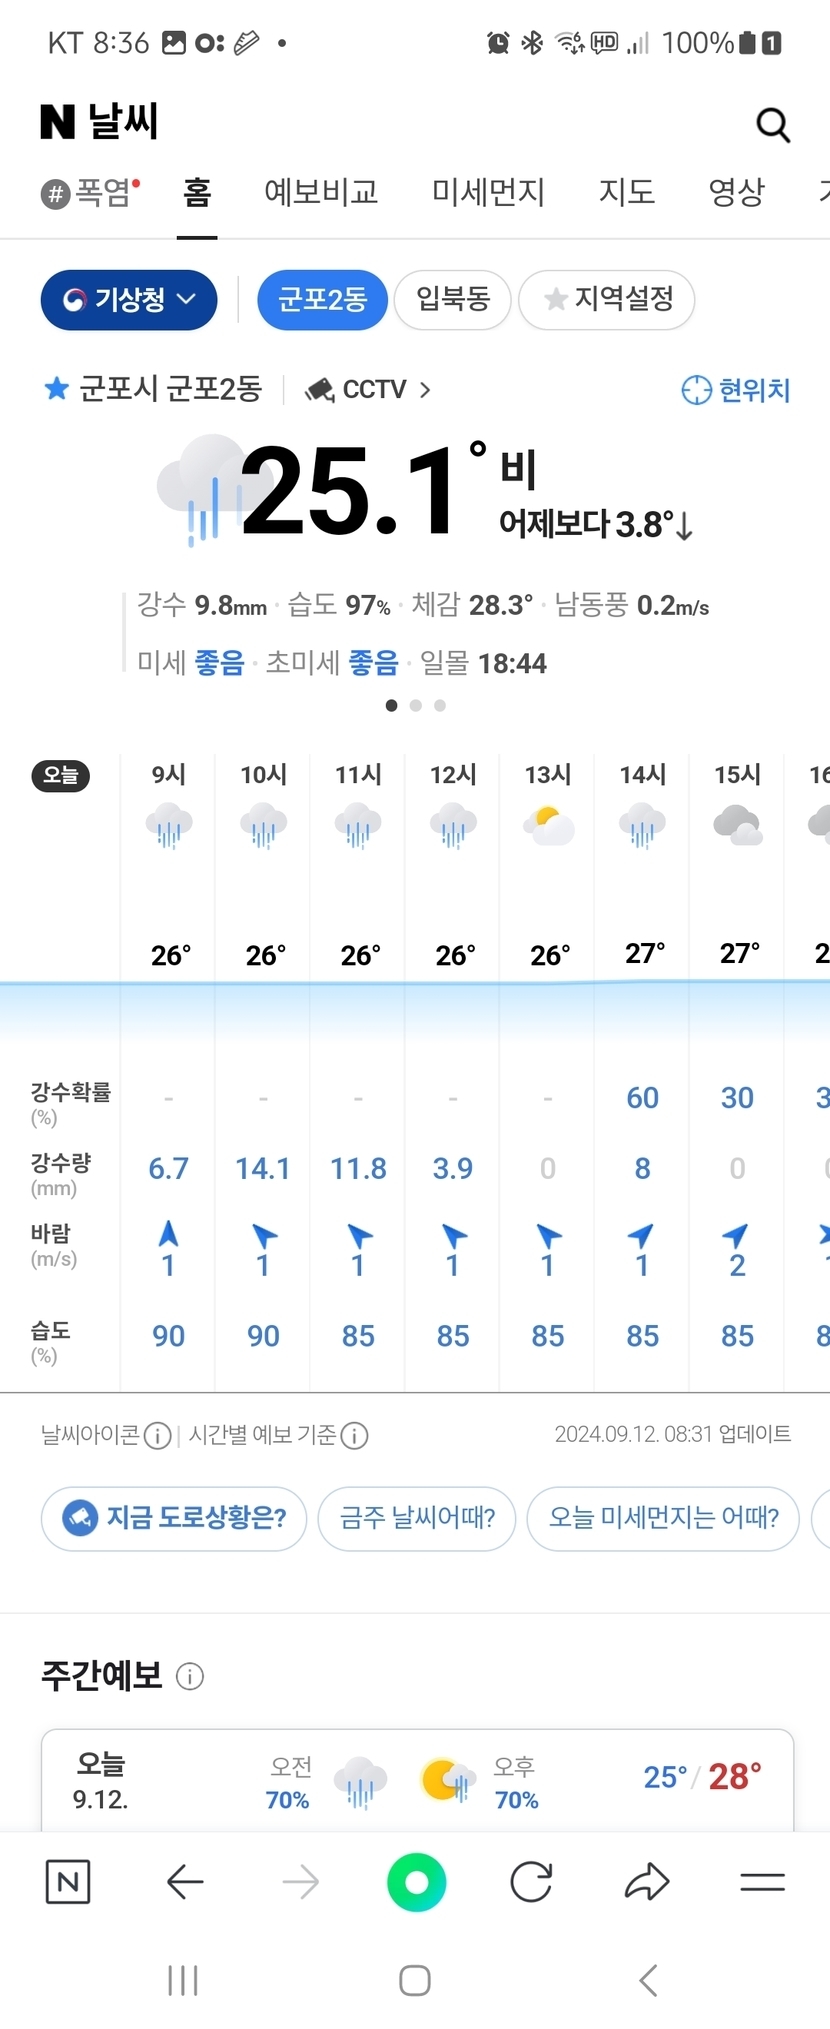Tap the search magnifier icon
This screenshot has width=830, height=2029.
click(x=773, y=125)
